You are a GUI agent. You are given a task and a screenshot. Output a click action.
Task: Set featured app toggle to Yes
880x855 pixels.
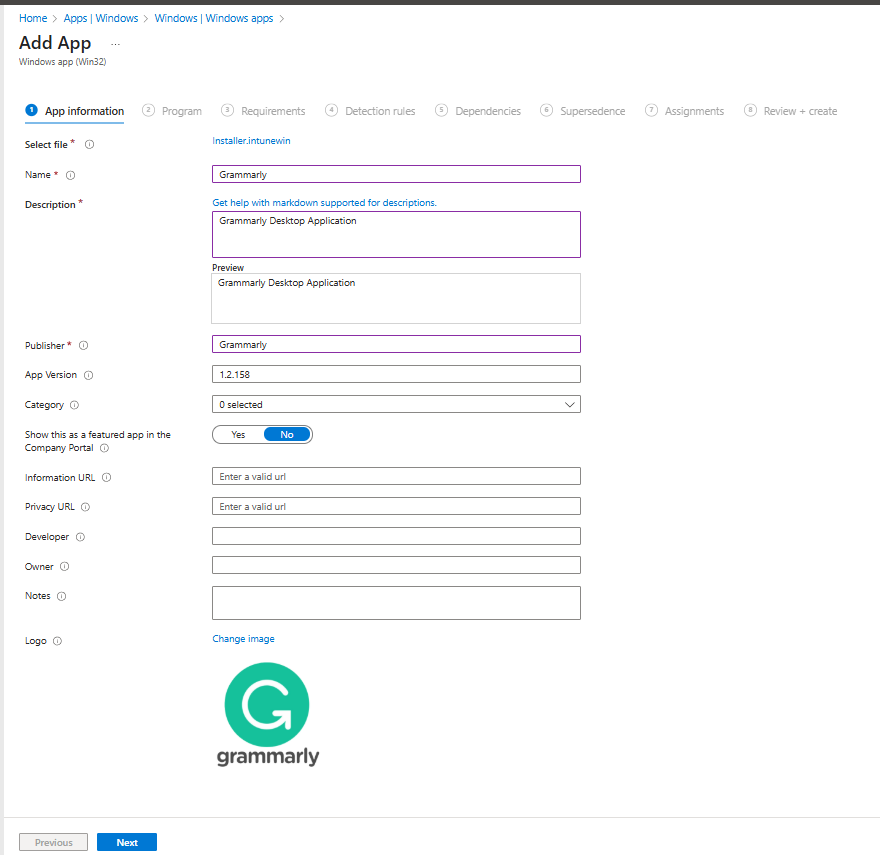point(239,435)
